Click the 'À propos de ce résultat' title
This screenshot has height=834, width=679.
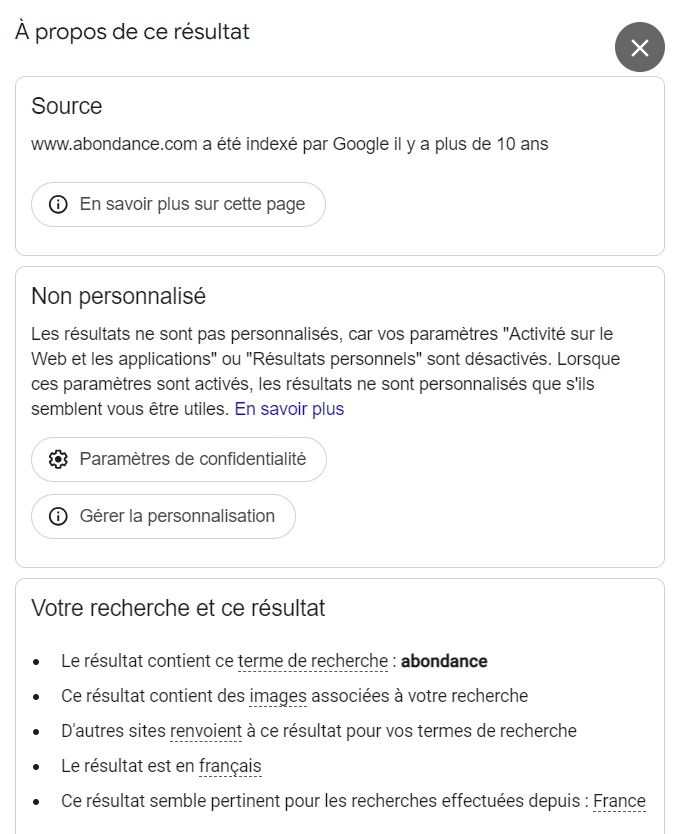click(x=132, y=32)
